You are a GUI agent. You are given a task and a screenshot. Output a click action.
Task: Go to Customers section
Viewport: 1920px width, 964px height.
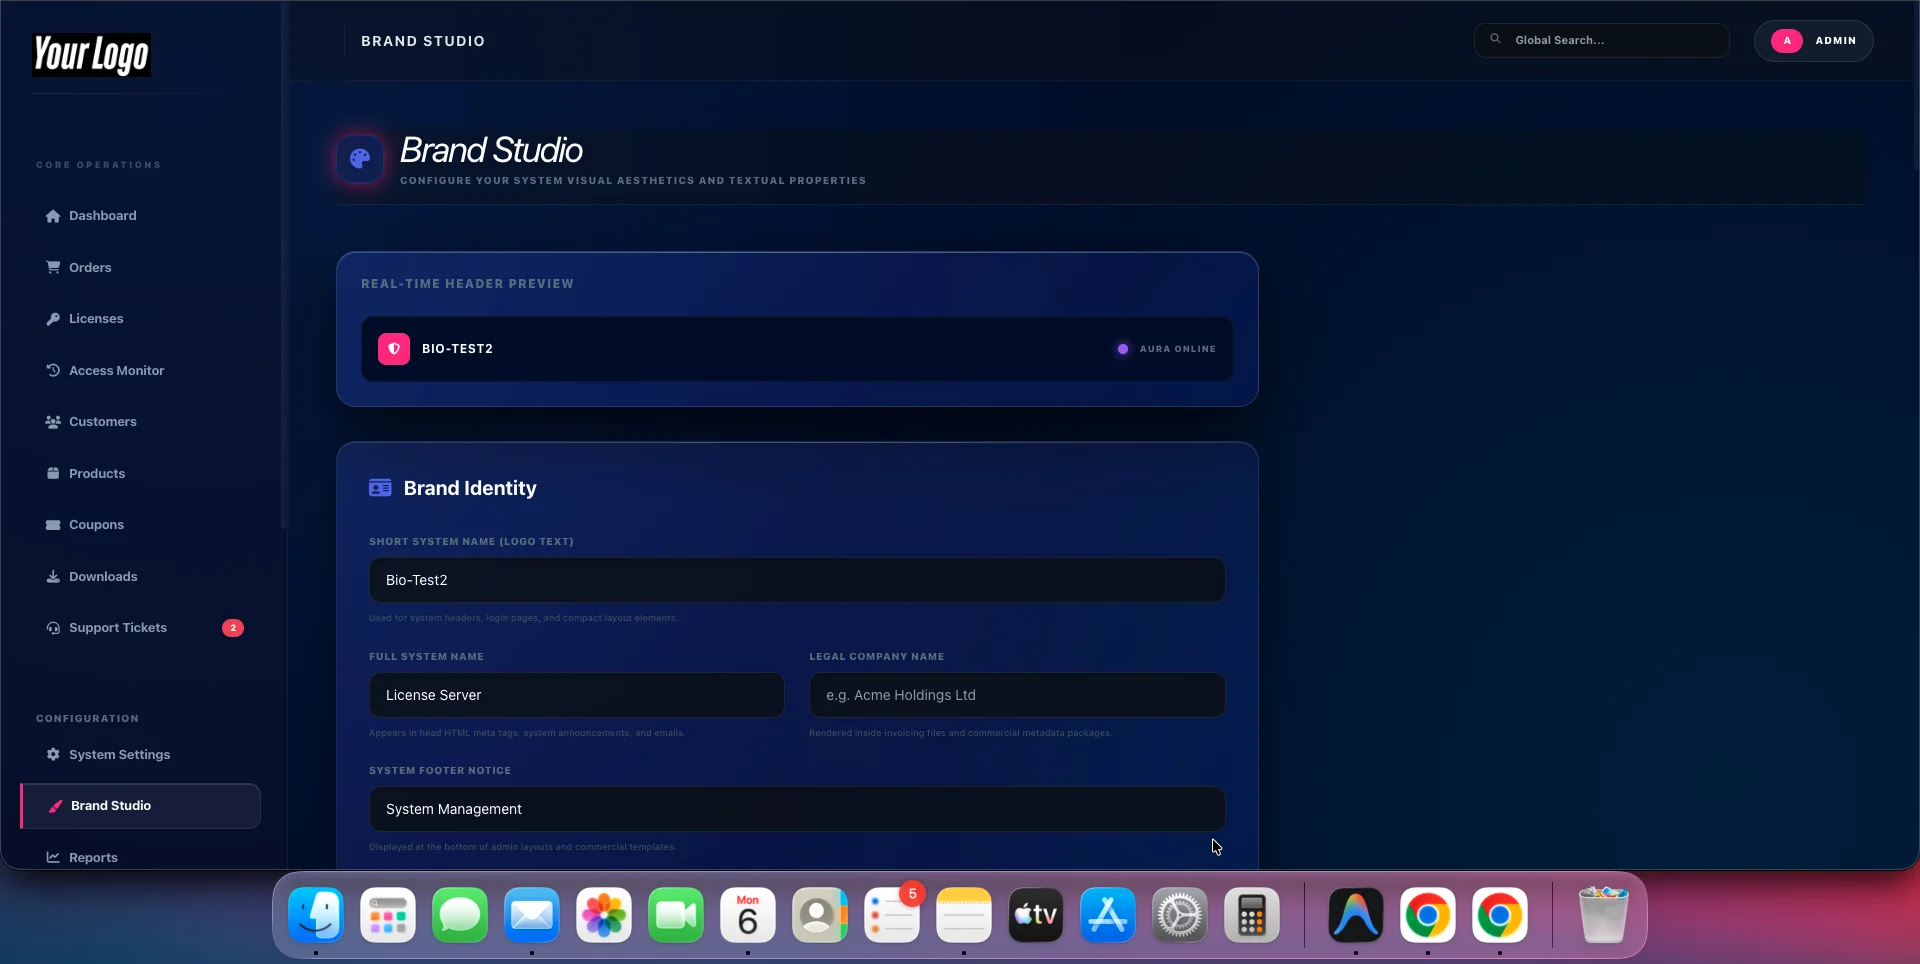[x=140, y=422]
